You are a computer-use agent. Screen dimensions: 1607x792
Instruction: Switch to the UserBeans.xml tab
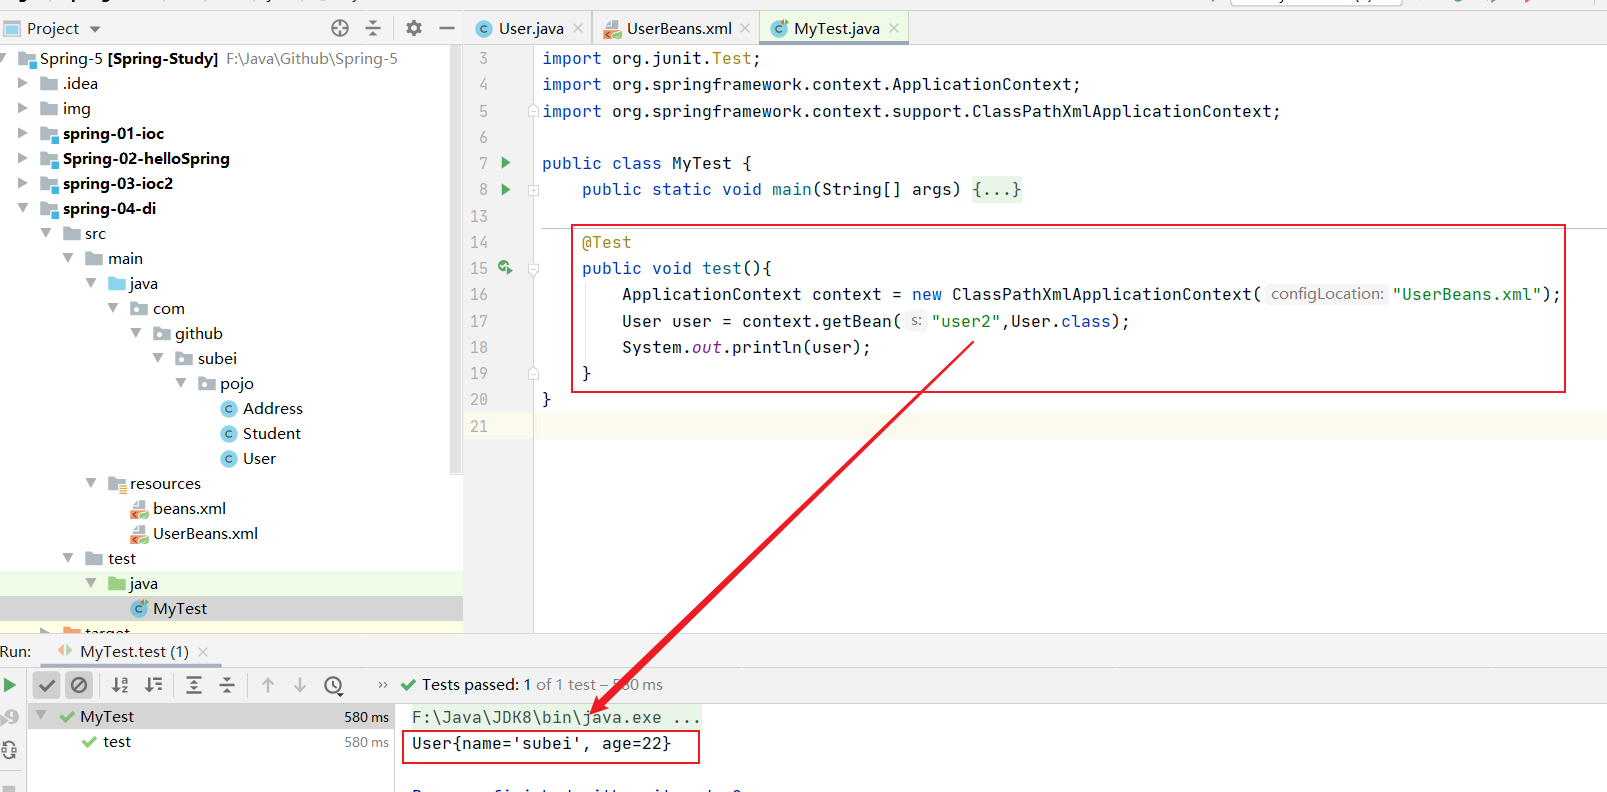click(x=678, y=29)
